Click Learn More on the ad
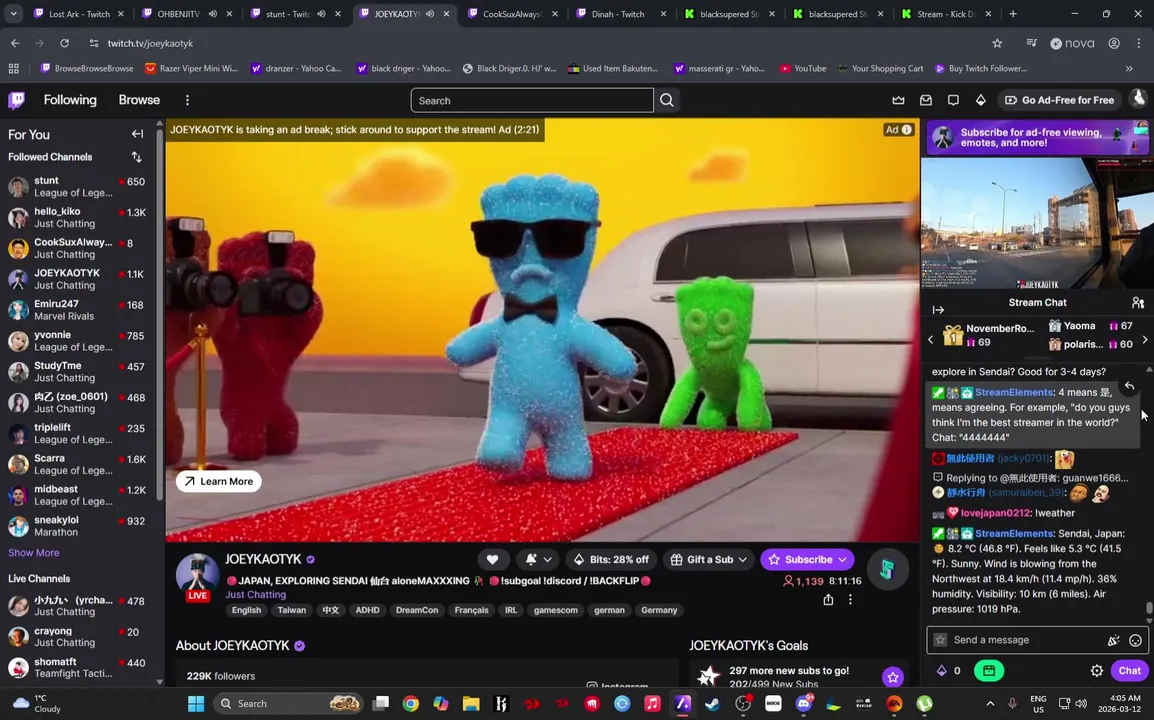The height and width of the screenshot is (720, 1154). [x=219, y=481]
